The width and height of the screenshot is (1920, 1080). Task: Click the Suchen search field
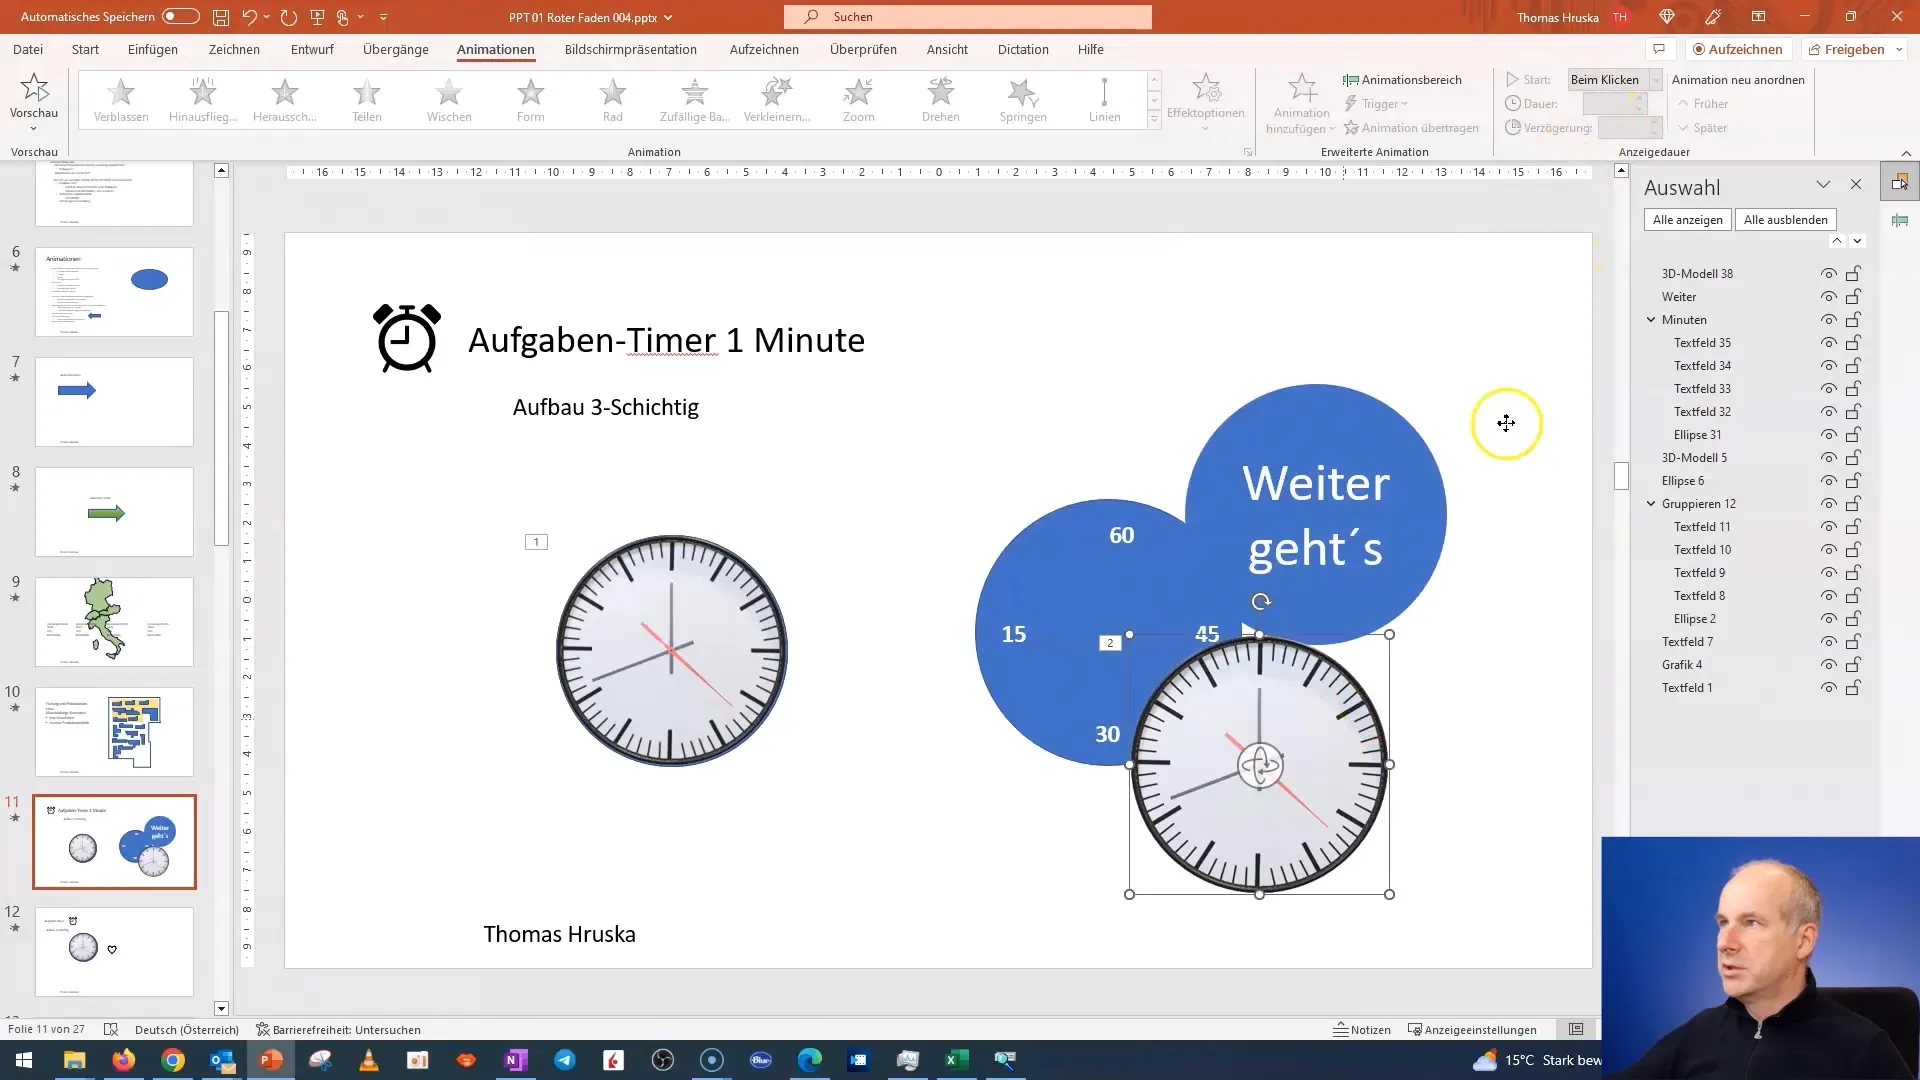[968, 17]
